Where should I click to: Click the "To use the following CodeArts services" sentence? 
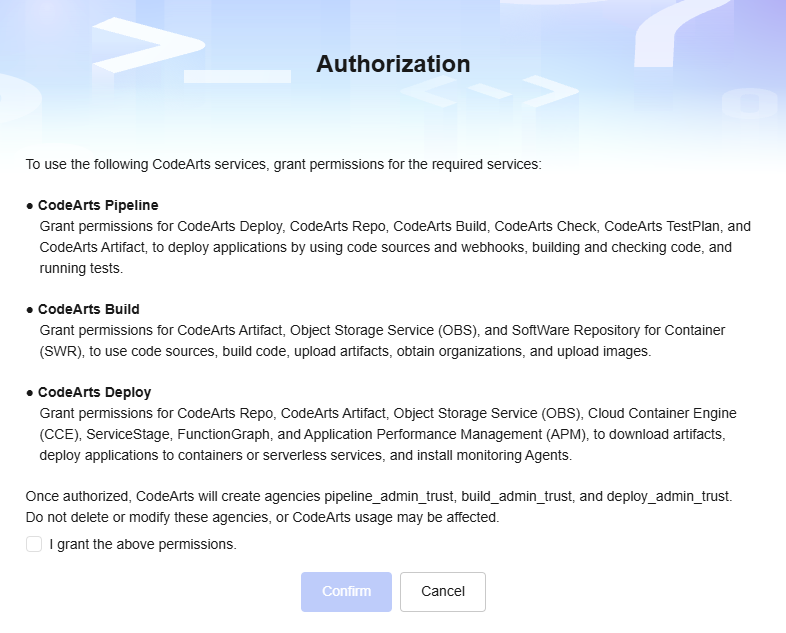click(283, 163)
